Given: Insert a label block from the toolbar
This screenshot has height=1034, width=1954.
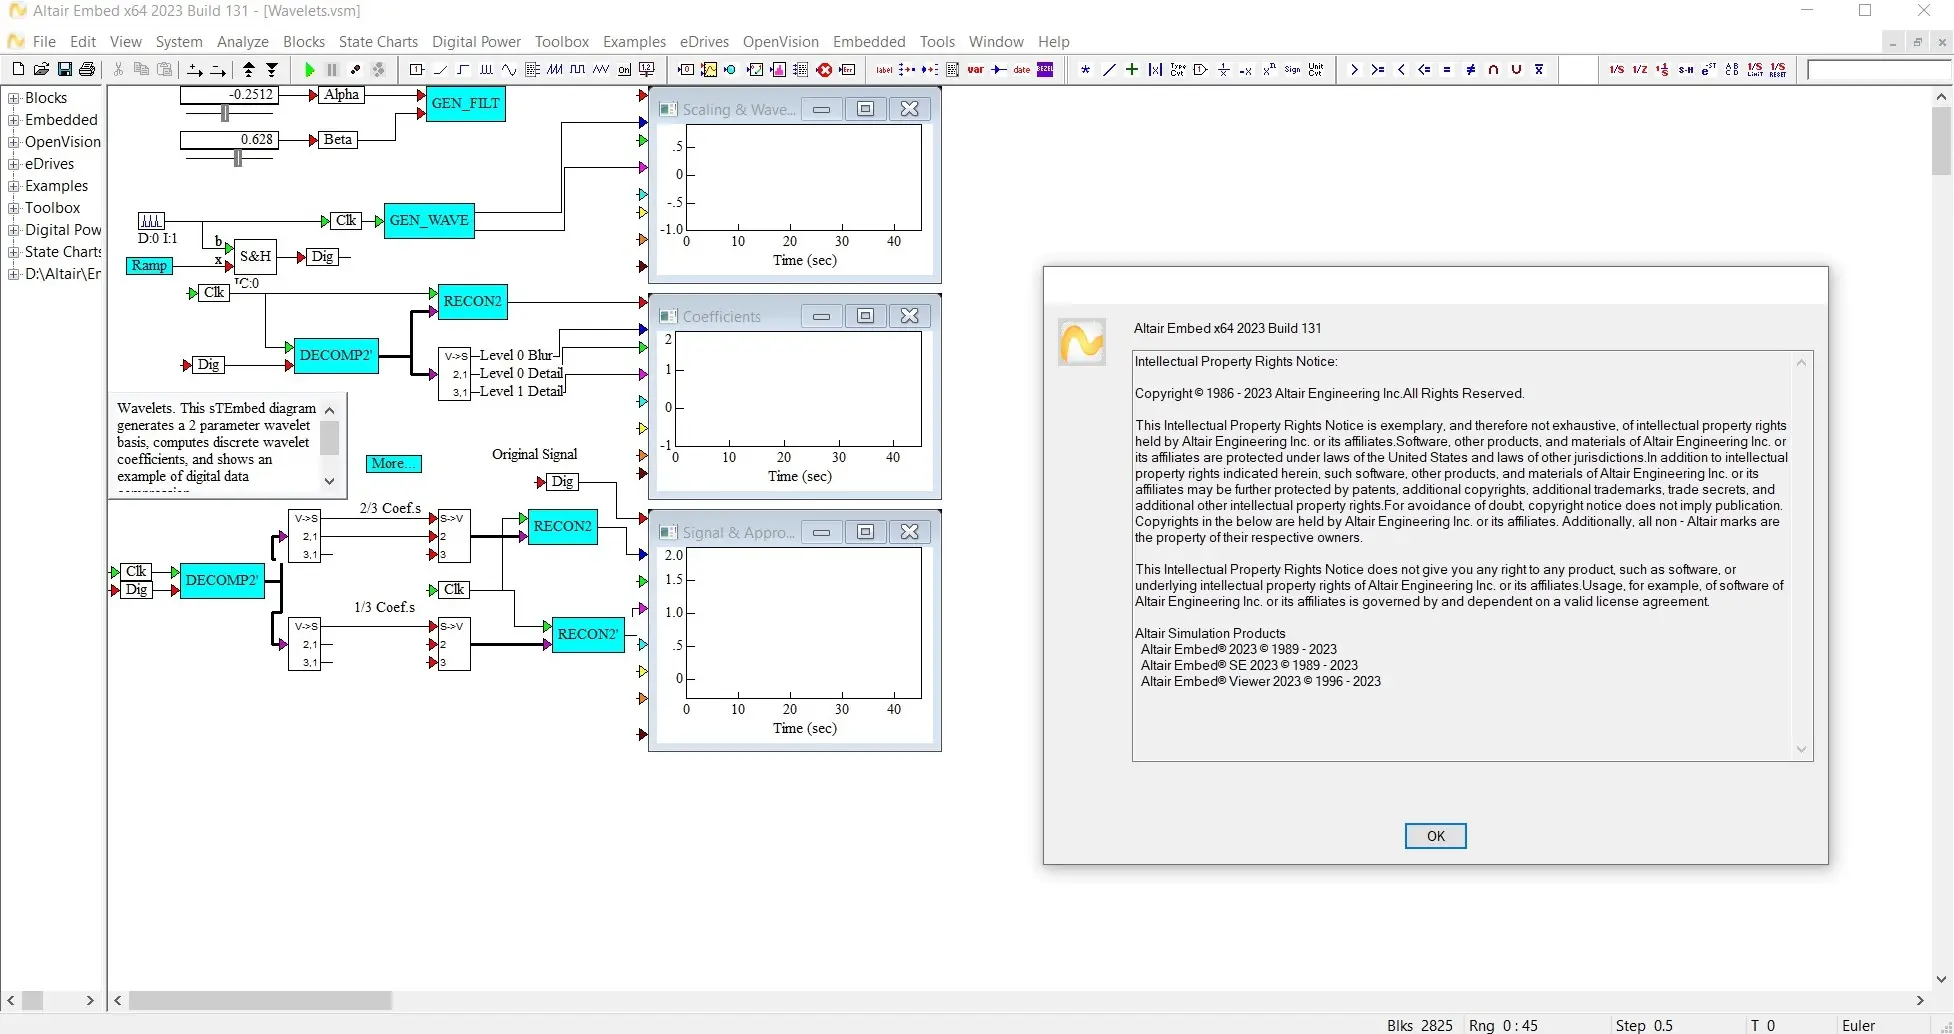Looking at the screenshot, I should tap(884, 69).
